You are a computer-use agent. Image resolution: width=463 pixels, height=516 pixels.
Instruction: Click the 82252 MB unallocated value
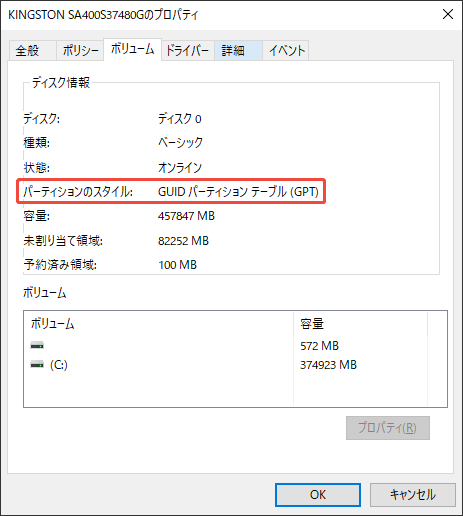point(183,241)
